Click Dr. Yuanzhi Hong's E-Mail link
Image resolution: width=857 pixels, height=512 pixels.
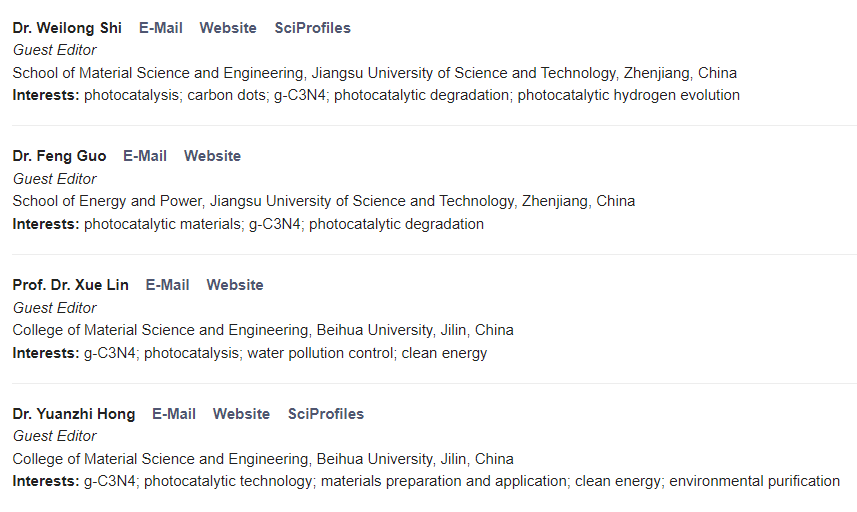[x=174, y=414]
